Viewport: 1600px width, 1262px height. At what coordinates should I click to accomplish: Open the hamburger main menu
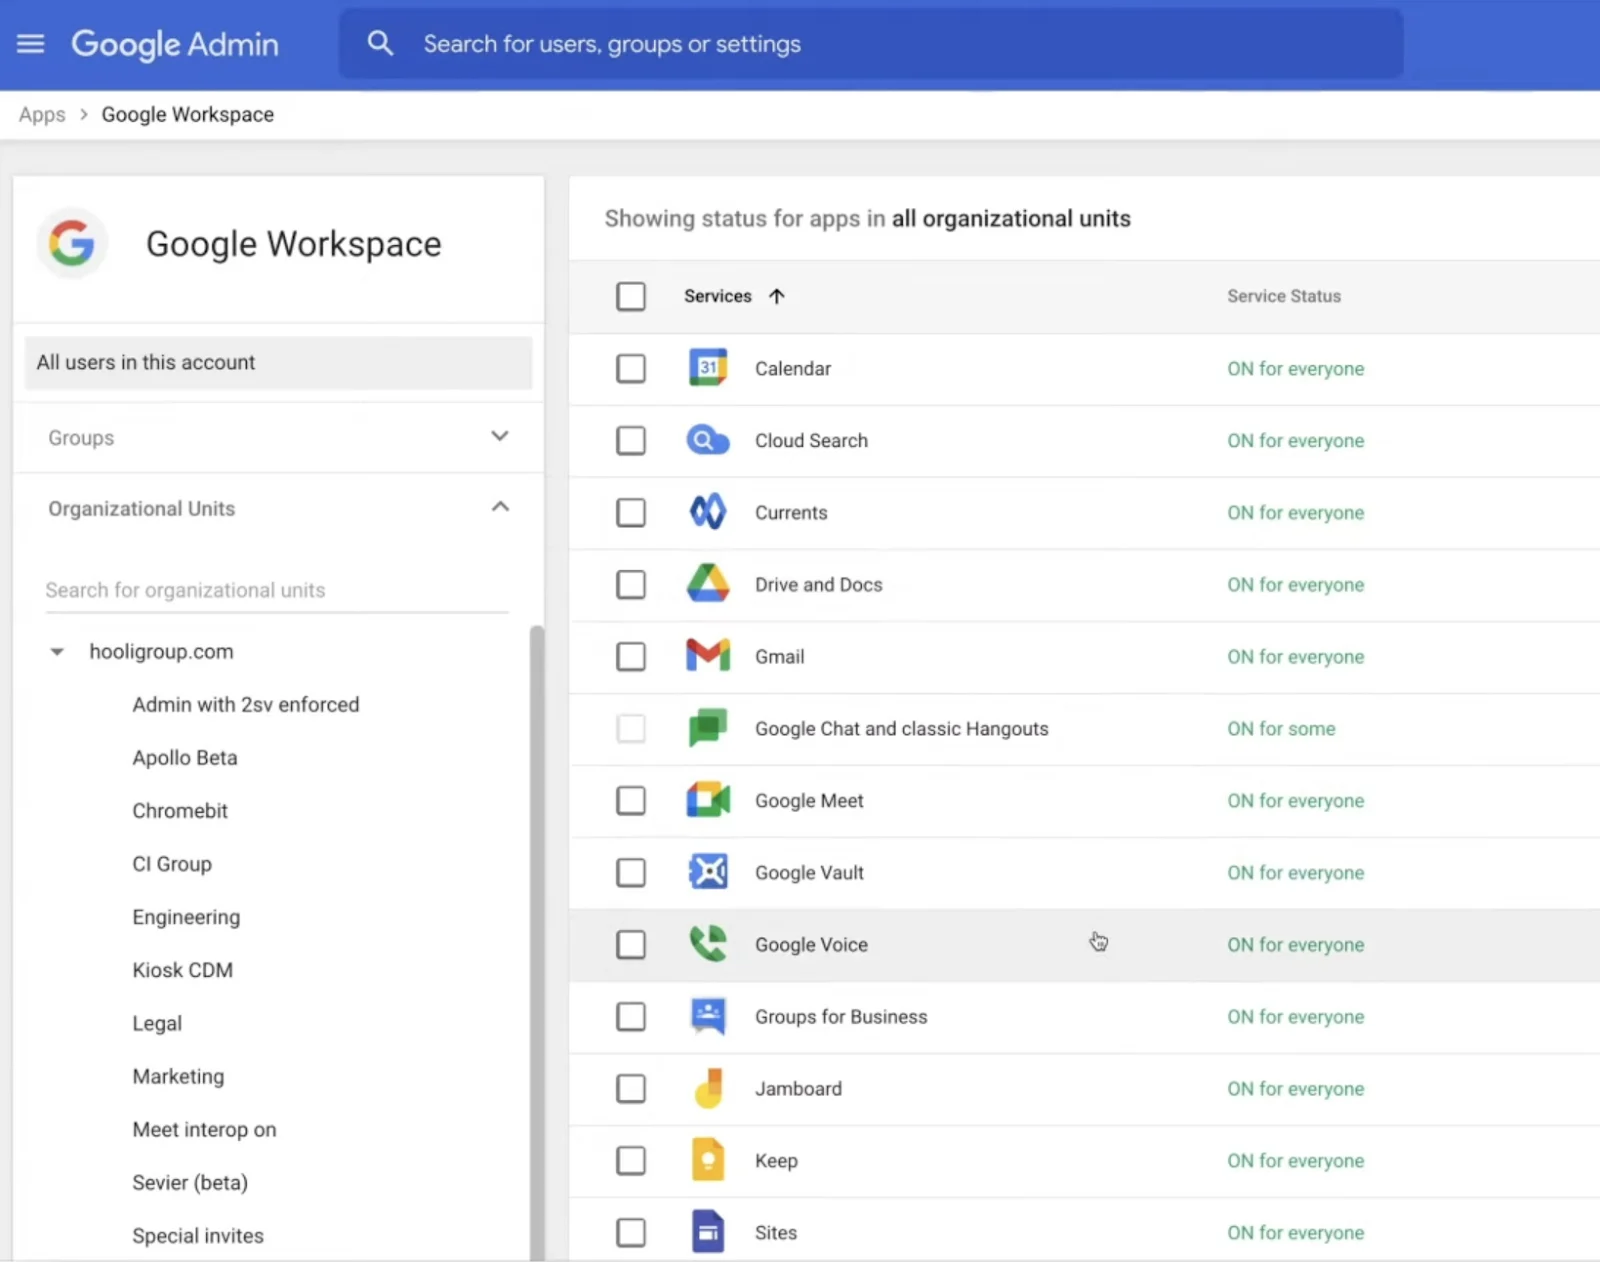[31, 44]
